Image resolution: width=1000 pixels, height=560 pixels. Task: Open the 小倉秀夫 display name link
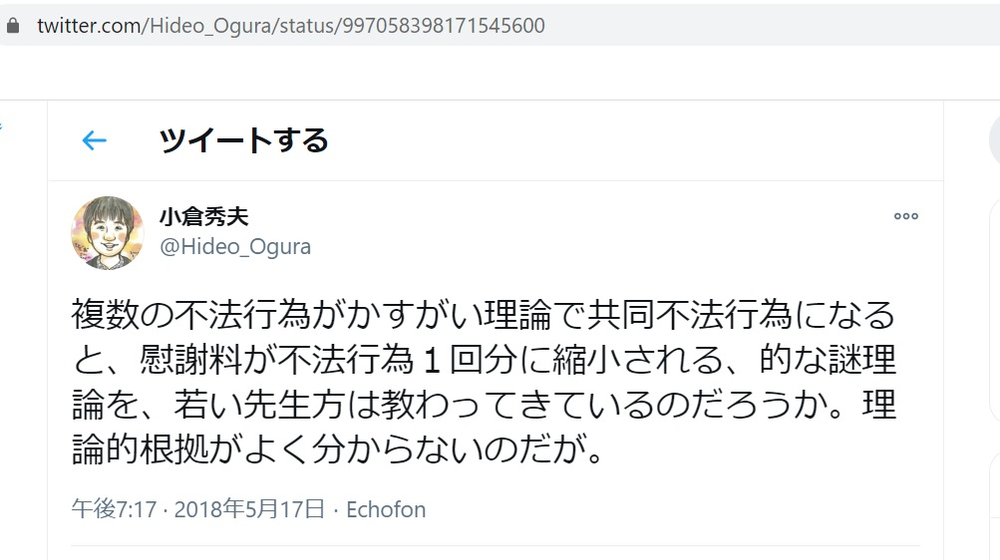[x=203, y=217]
